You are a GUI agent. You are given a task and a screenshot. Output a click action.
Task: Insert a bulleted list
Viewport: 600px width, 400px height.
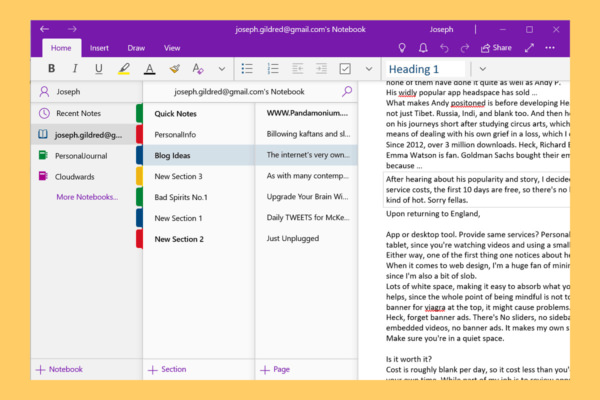click(247, 69)
